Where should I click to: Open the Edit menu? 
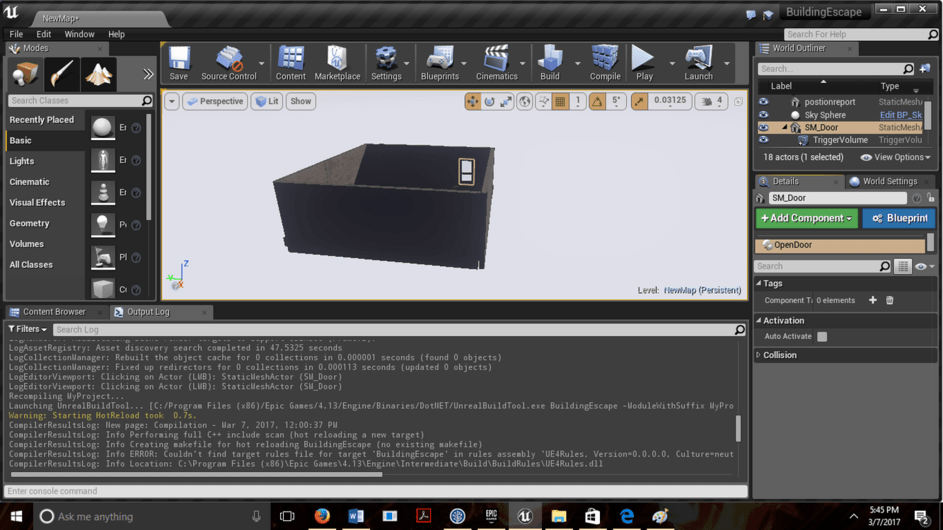pyautogui.click(x=43, y=34)
